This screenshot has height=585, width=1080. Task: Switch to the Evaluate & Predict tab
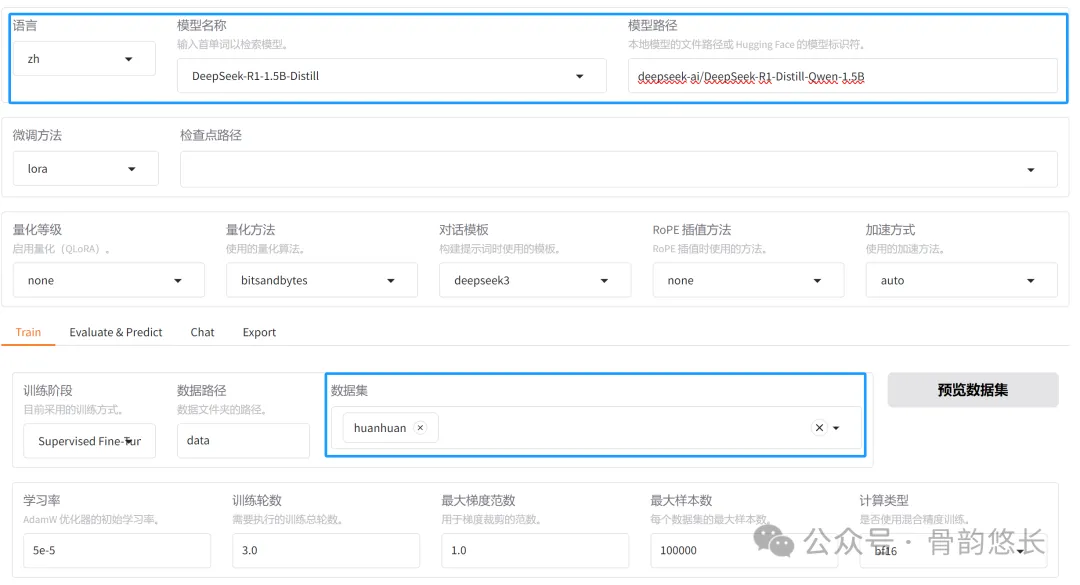[x=116, y=332]
